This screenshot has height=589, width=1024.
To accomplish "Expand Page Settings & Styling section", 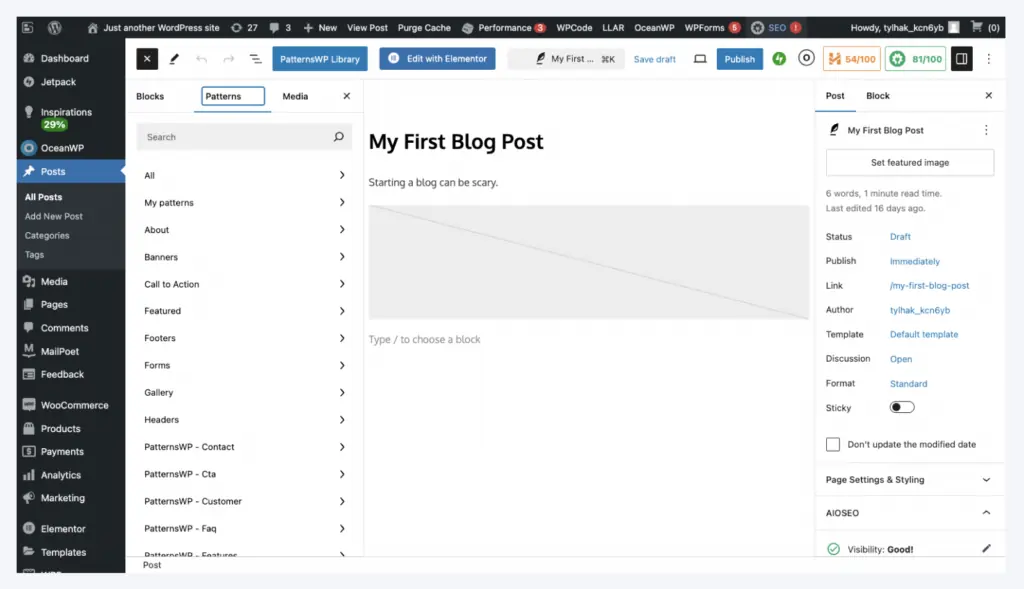I will click(909, 479).
